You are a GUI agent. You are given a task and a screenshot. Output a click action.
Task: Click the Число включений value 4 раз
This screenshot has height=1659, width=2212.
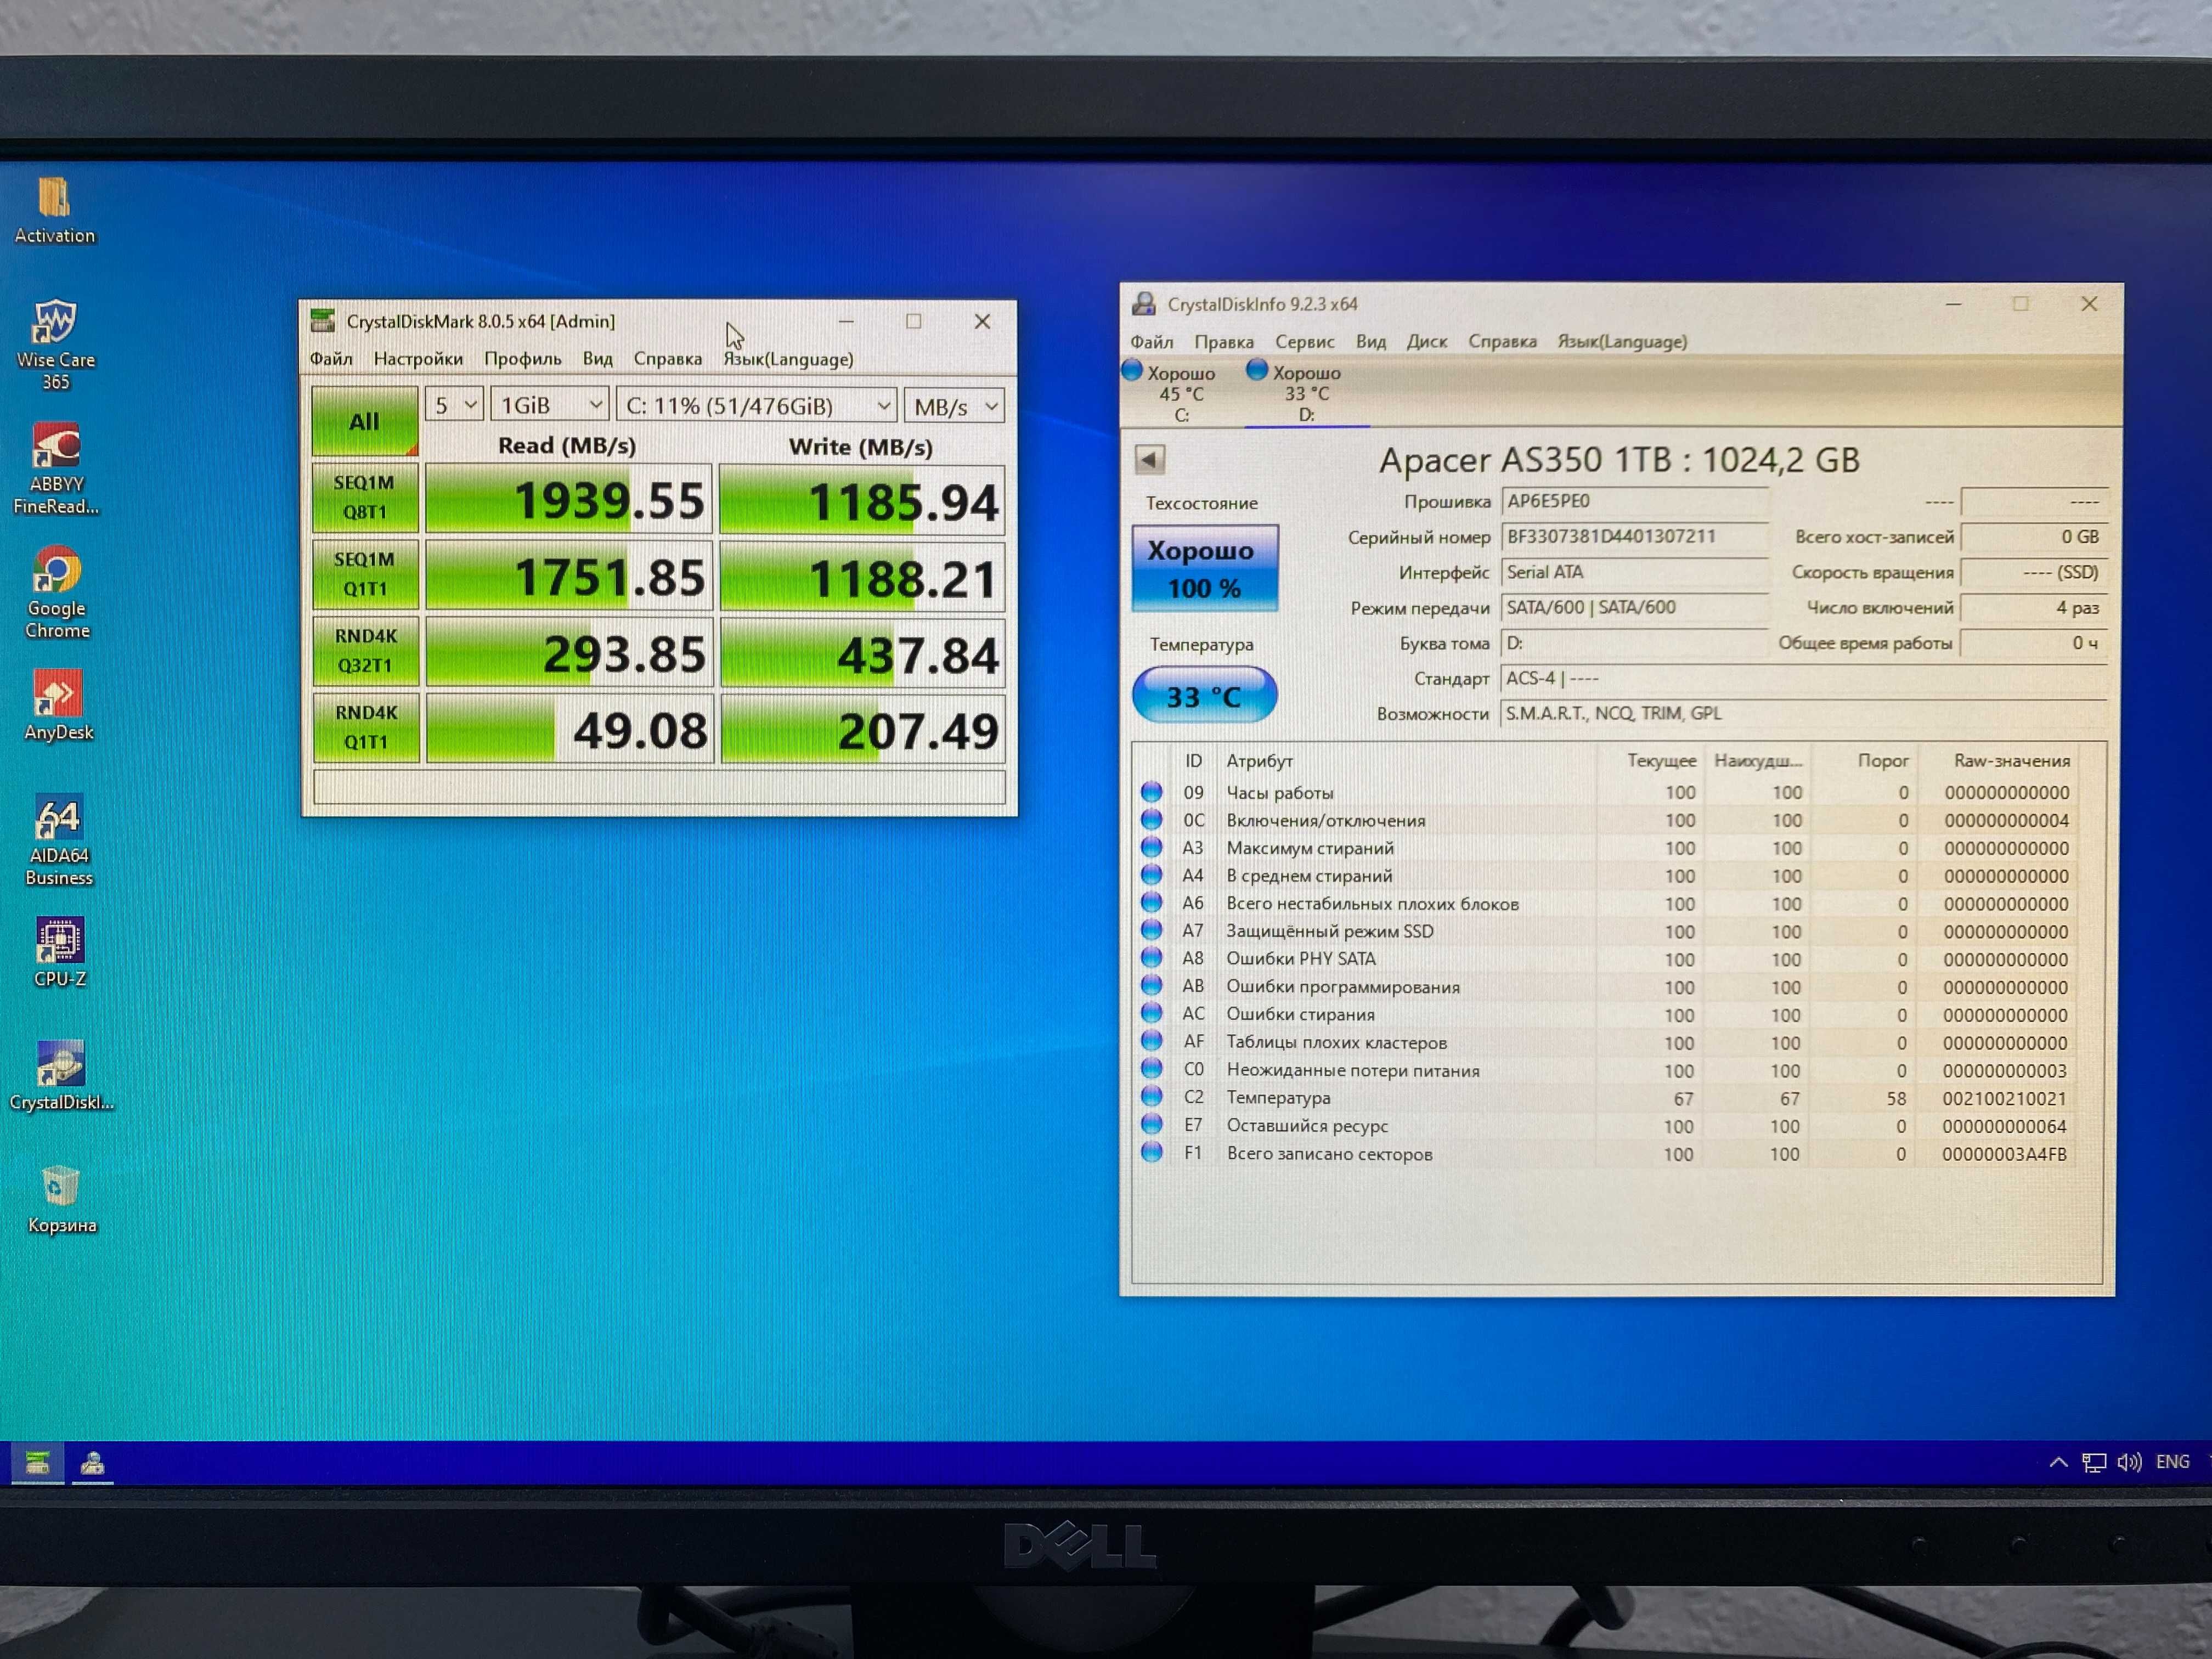click(2034, 607)
